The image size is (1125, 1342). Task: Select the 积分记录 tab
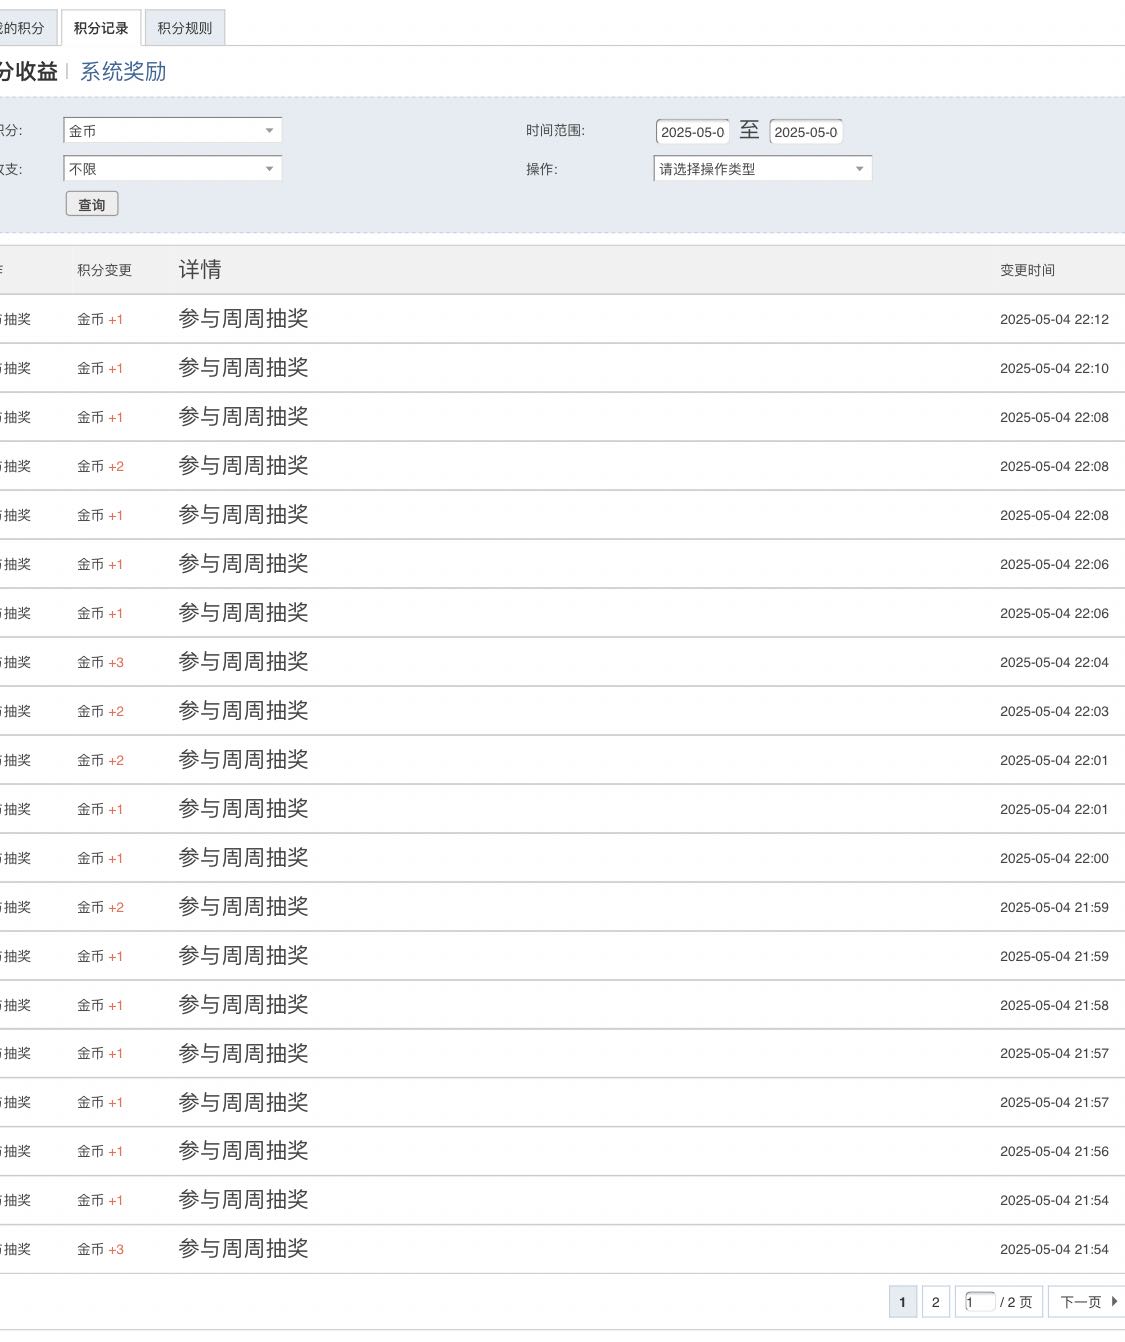(x=101, y=28)
